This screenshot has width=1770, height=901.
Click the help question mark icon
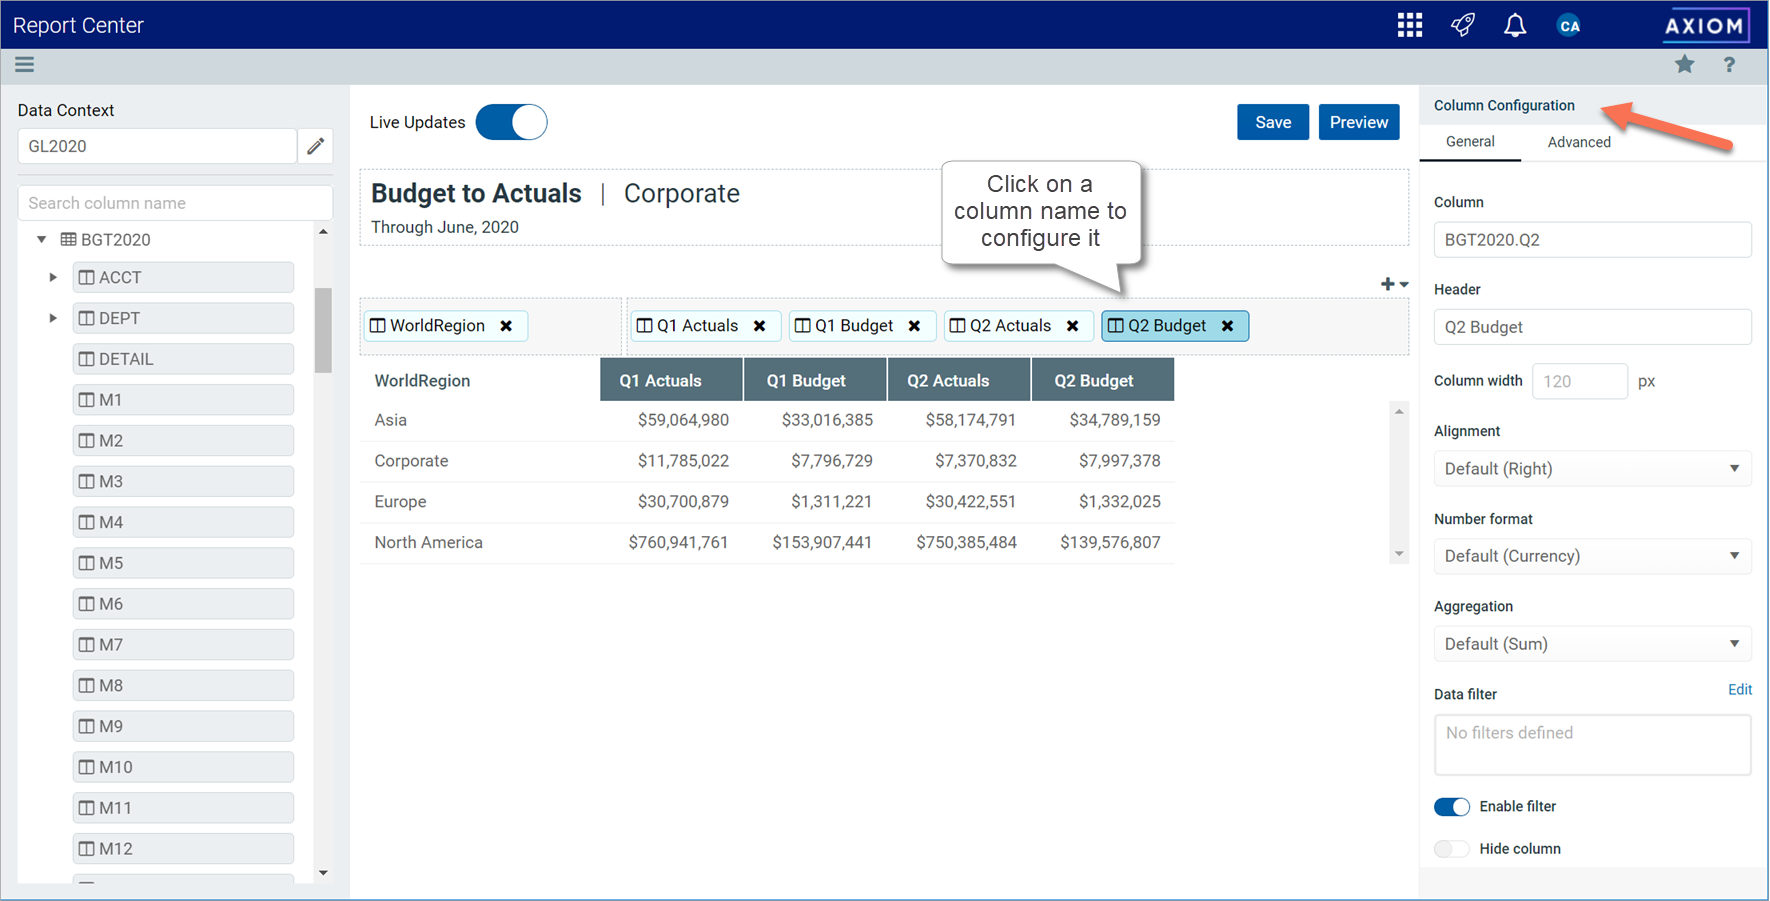point(1729,64)
